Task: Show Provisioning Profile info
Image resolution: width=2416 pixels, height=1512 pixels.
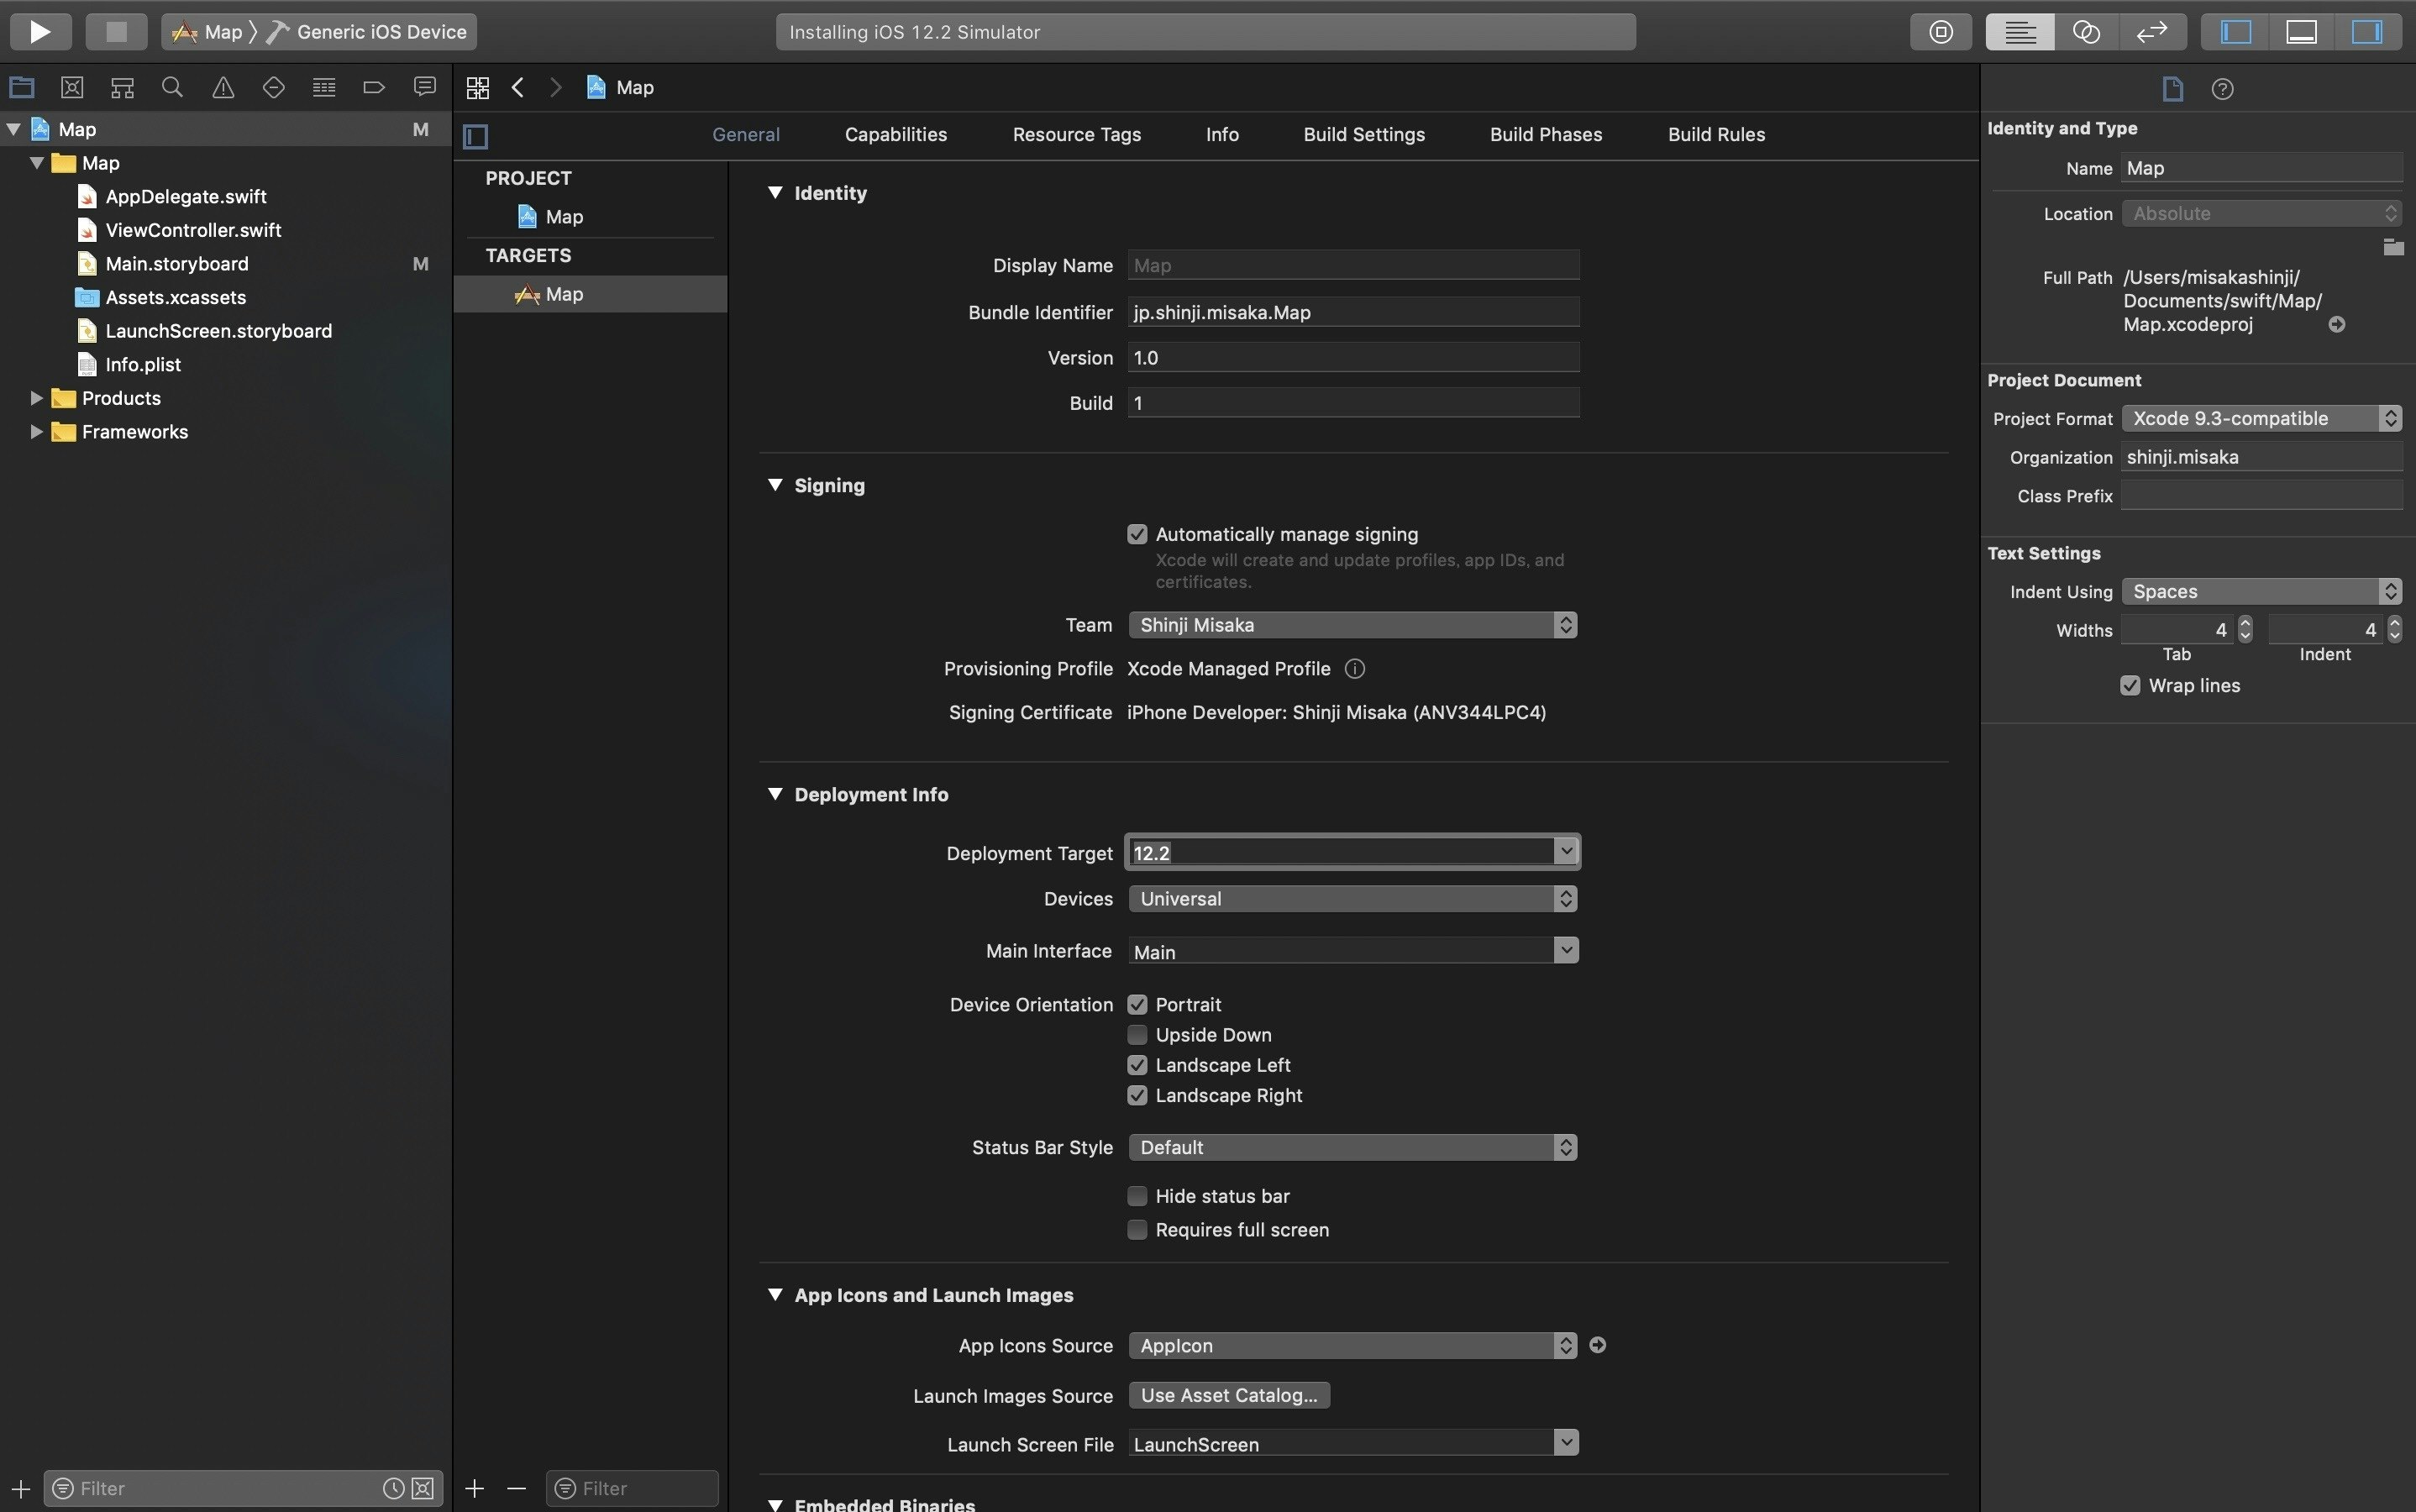Action: pyautogui.click(x=1355, y=669)
